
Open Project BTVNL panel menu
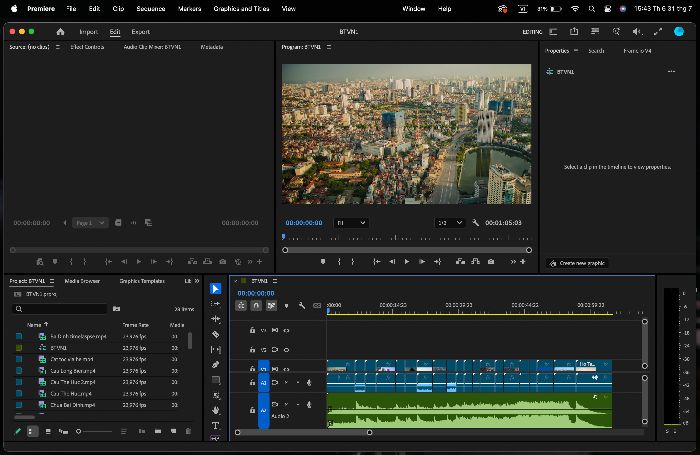52,281
